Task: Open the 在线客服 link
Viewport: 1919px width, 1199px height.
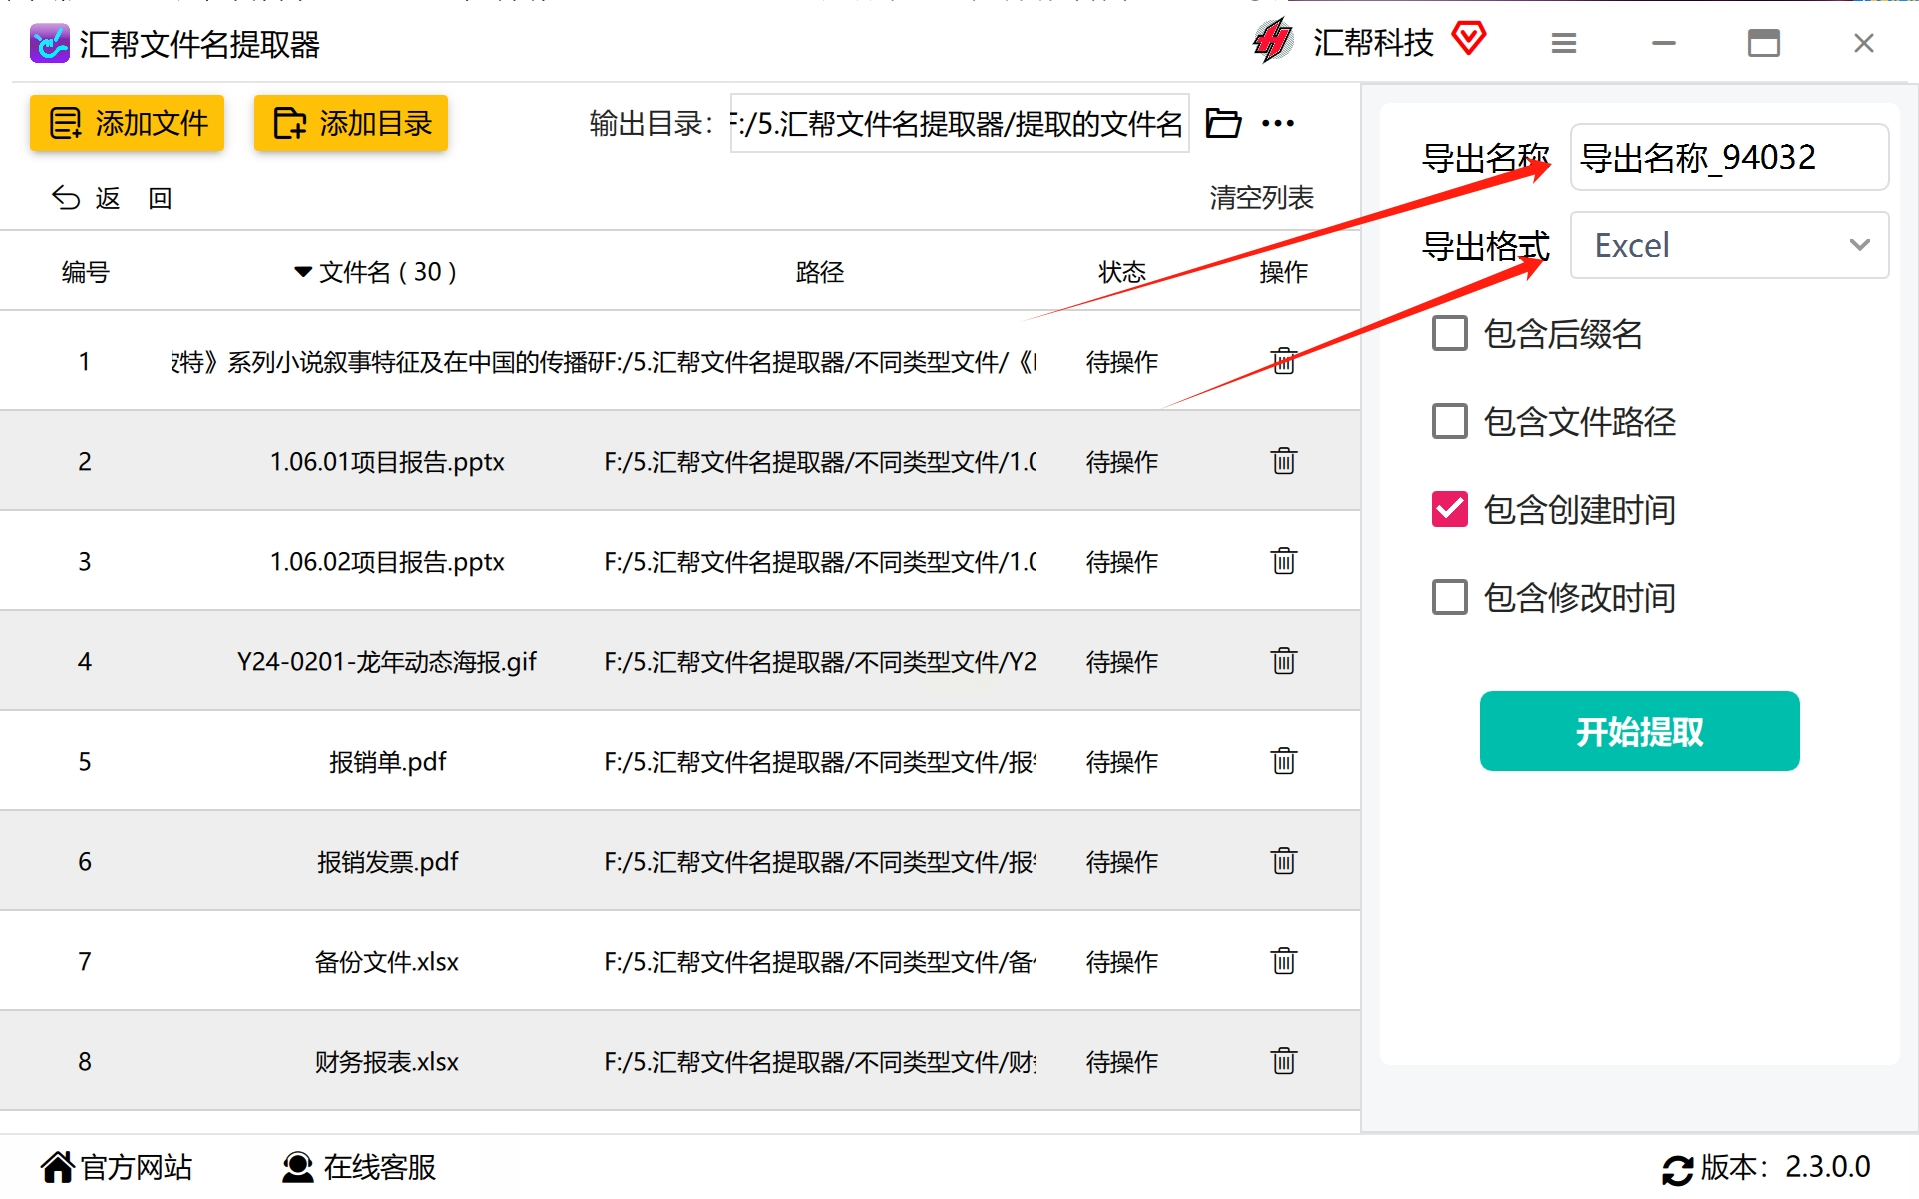Action: (x=358, y=1167)
